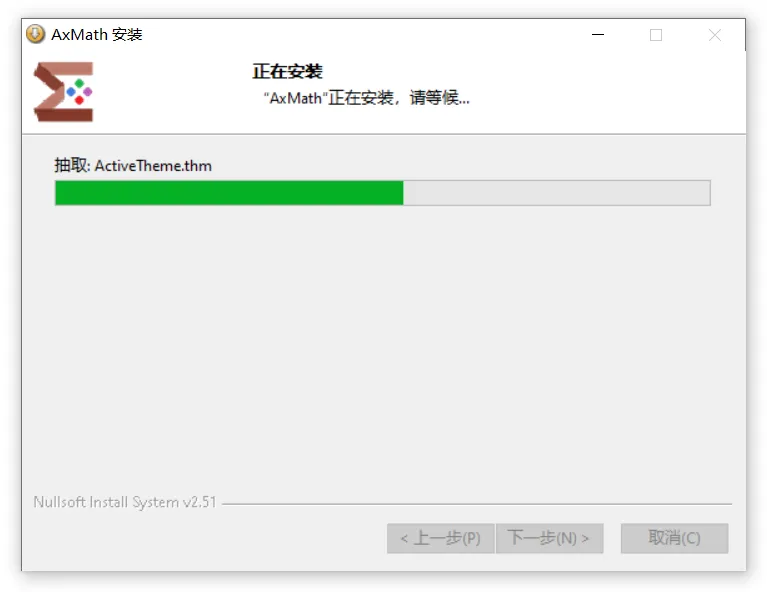Close the AxMath installer window
Image resolution: width=767 pixels, height=592 pixels.
715,35
